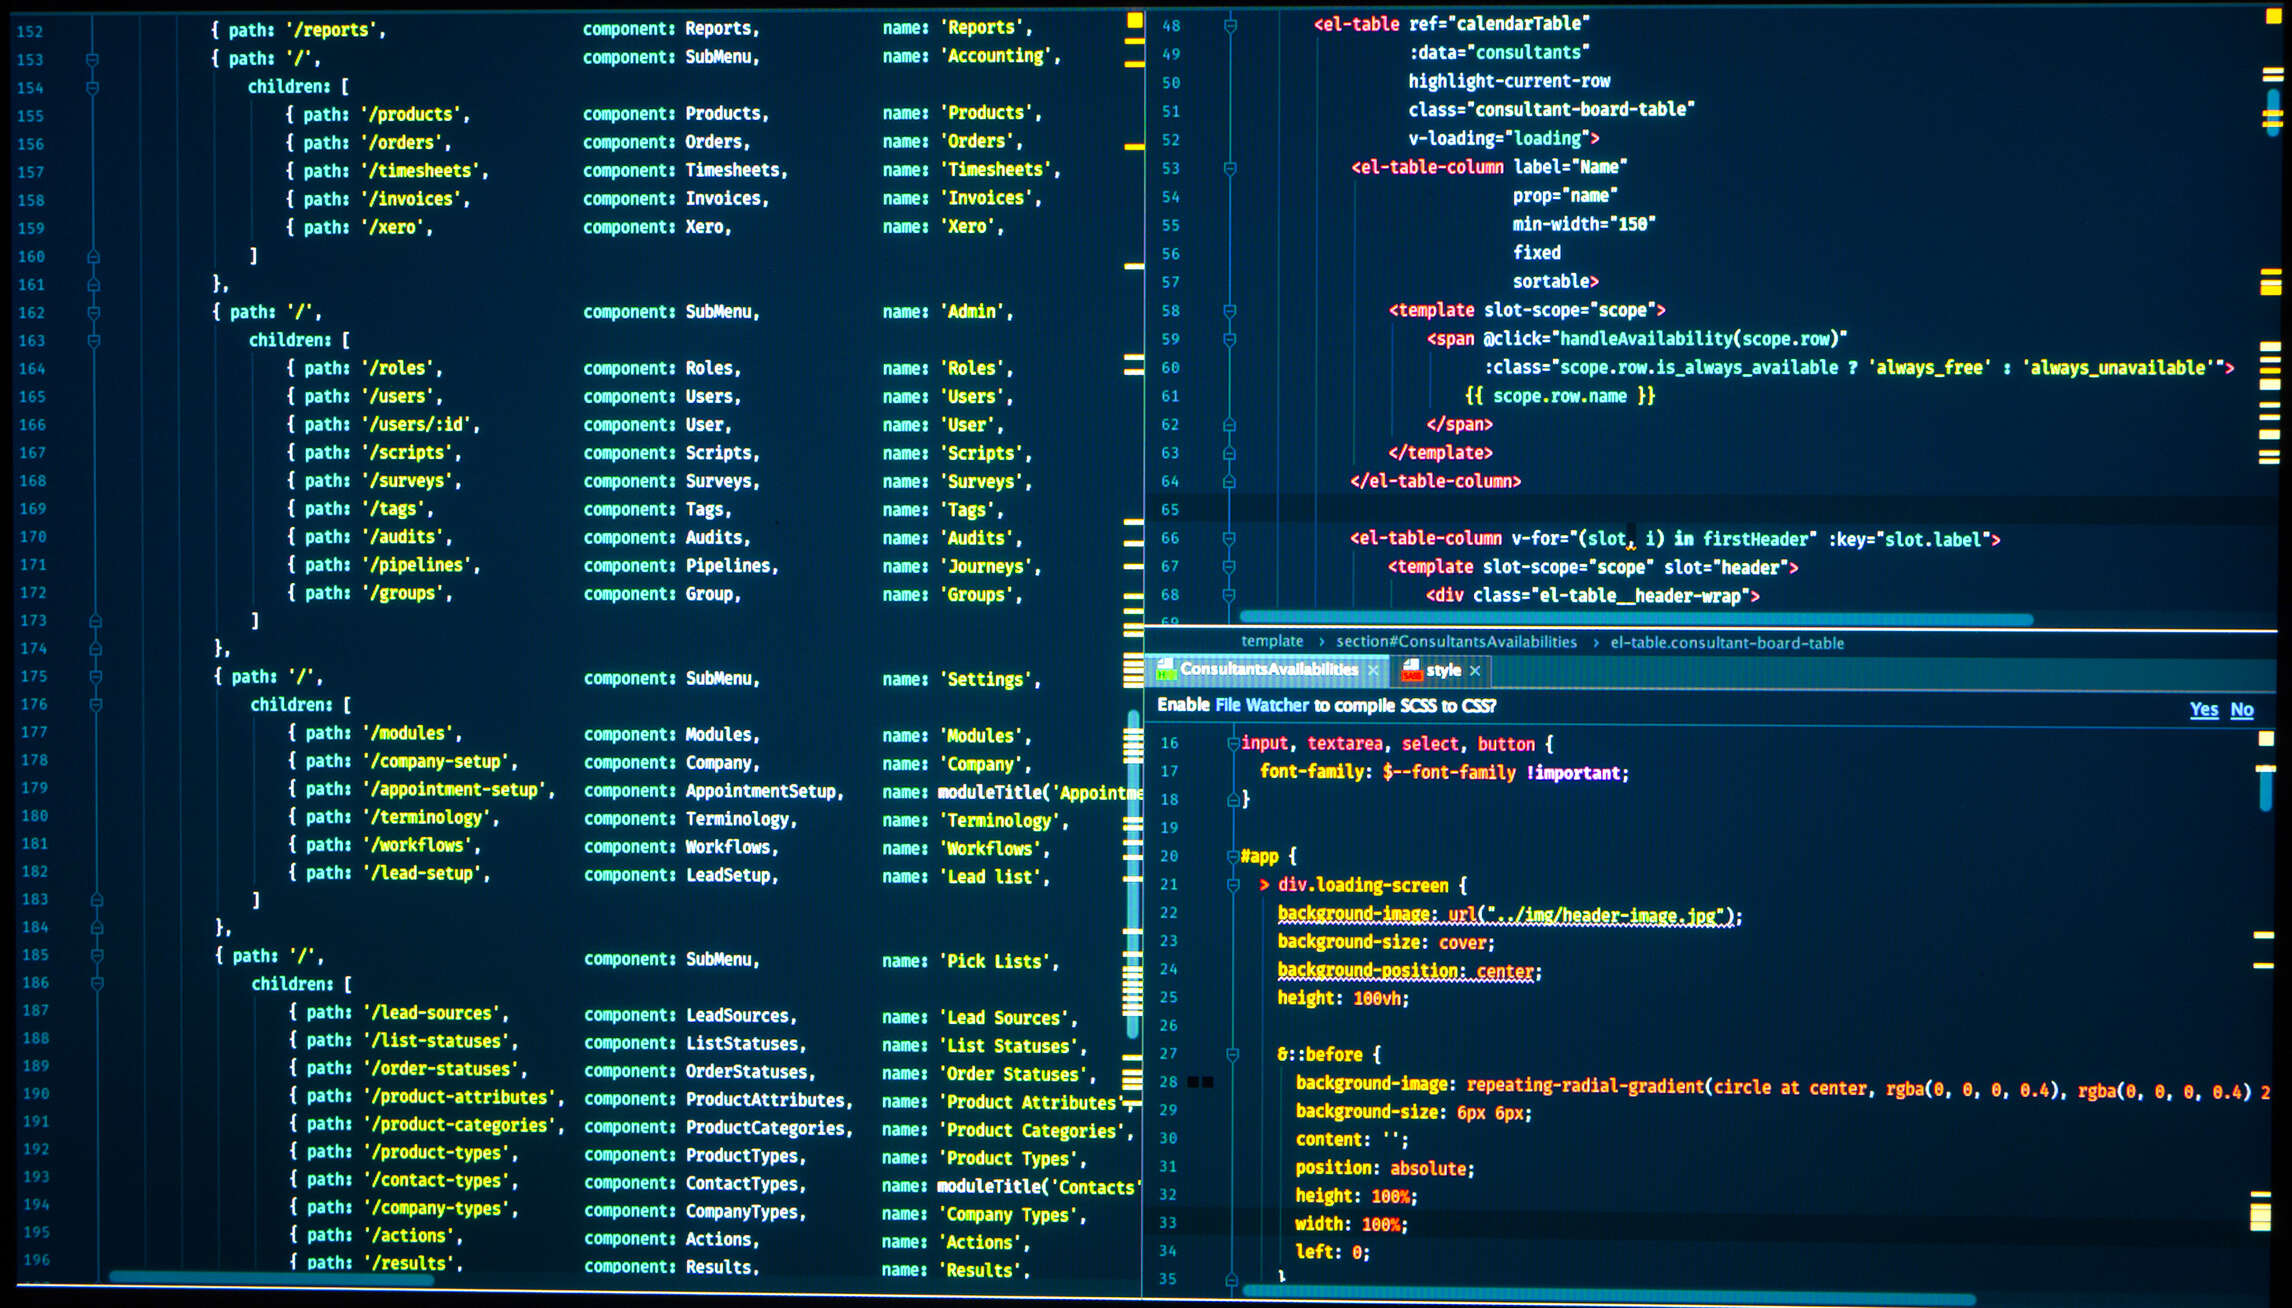Image resolution: width=2292 pixels, height=1308 pixels.
Task: Close the style editor tab
Action: pyautogui.click(x=1475, y=671)
